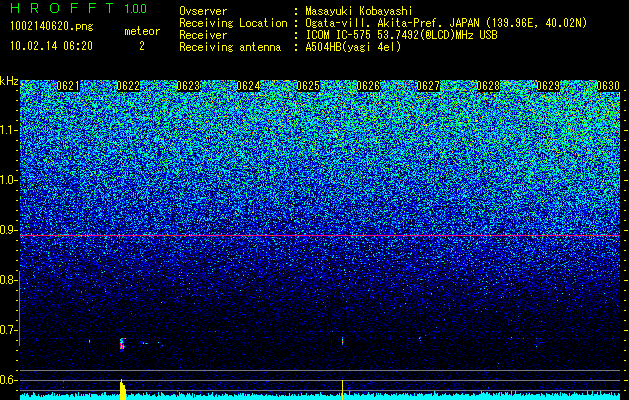Click observer name Masayuki Kobayashi
Screen dimensions: 629x400
358,11
